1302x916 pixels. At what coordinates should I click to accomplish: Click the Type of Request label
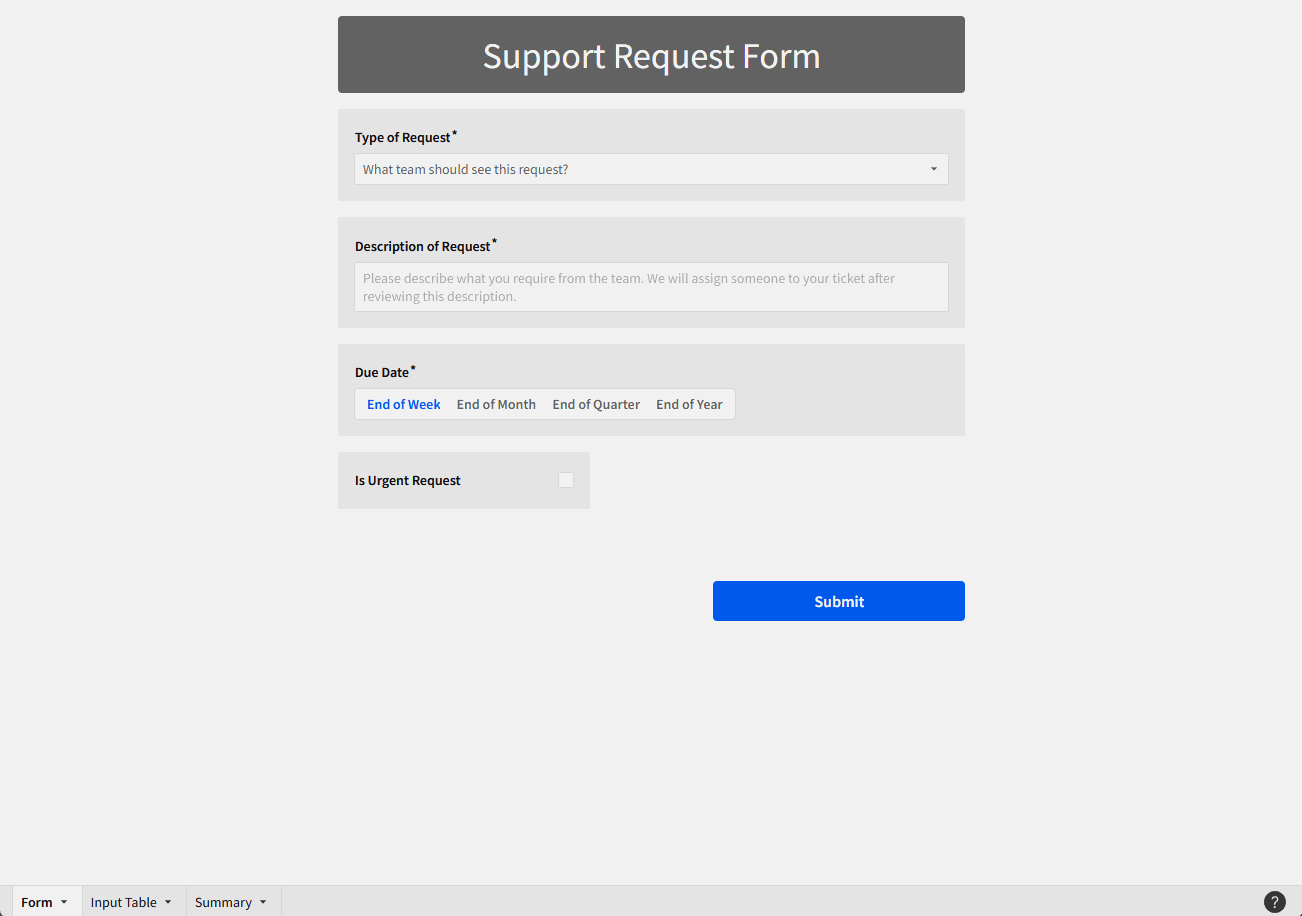(x=403, y=138)
